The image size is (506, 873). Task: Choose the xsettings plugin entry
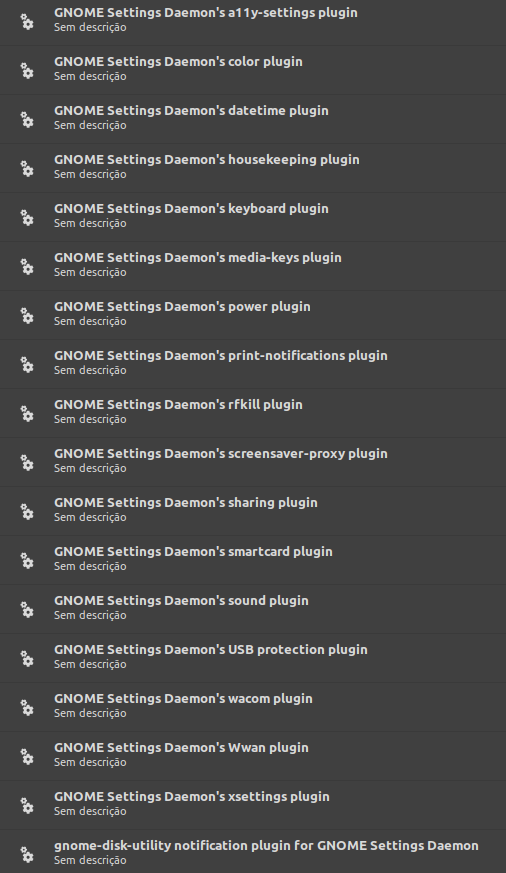(x=253, y=805)
